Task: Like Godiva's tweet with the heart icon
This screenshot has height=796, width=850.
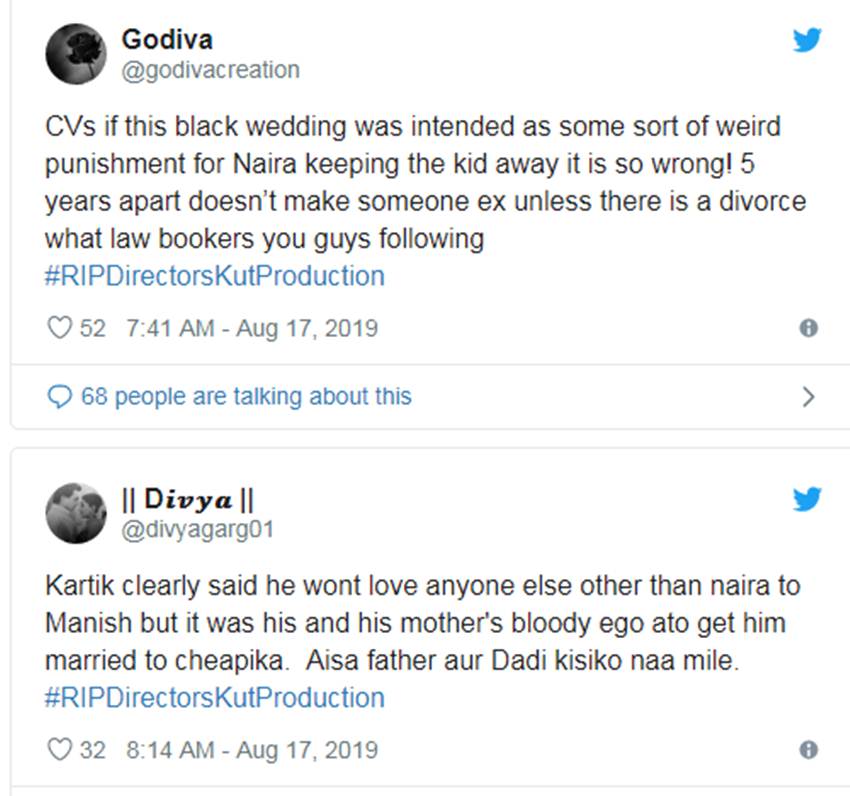Action: pos(61,328)
